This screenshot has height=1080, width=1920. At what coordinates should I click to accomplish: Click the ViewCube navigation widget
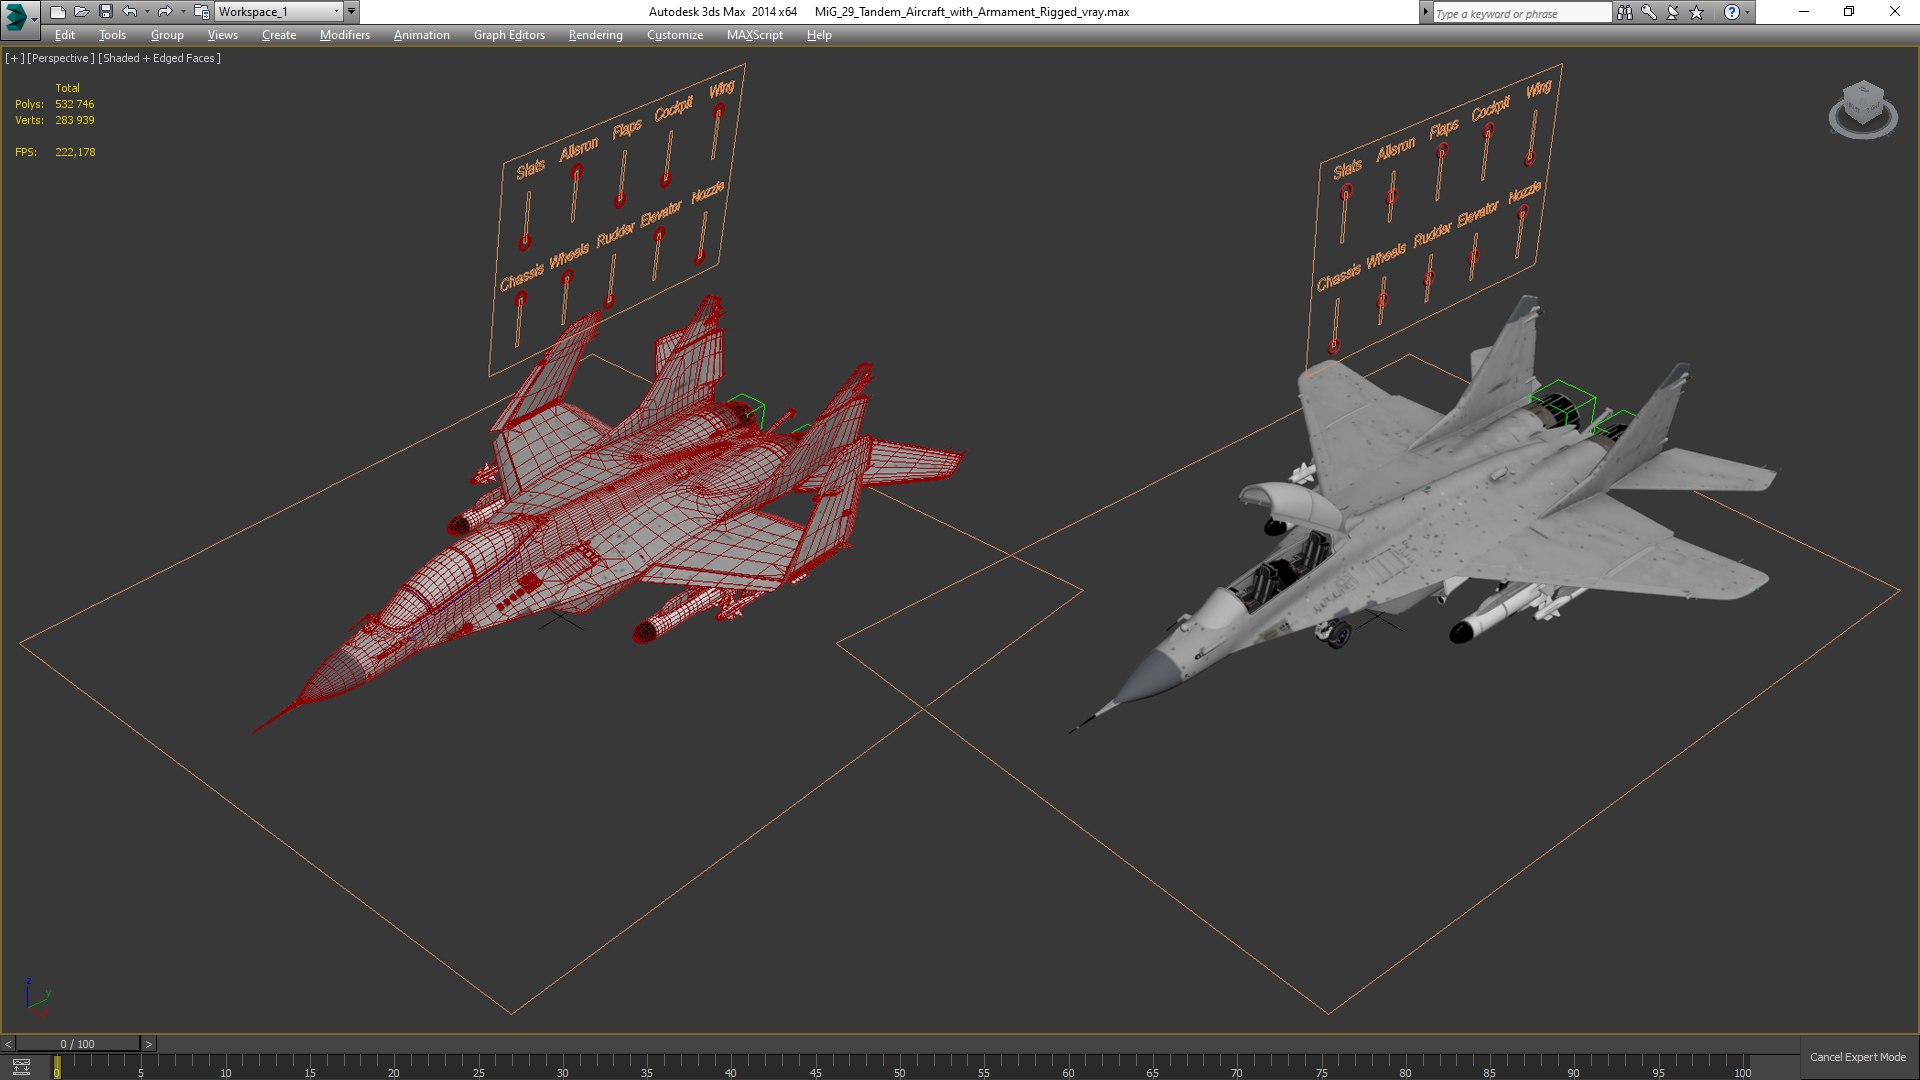tap(1863, 108)
